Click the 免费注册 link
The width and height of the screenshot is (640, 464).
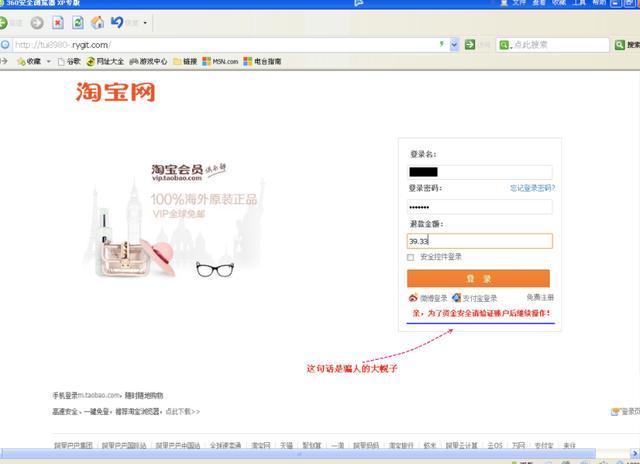tap(540, 297)
